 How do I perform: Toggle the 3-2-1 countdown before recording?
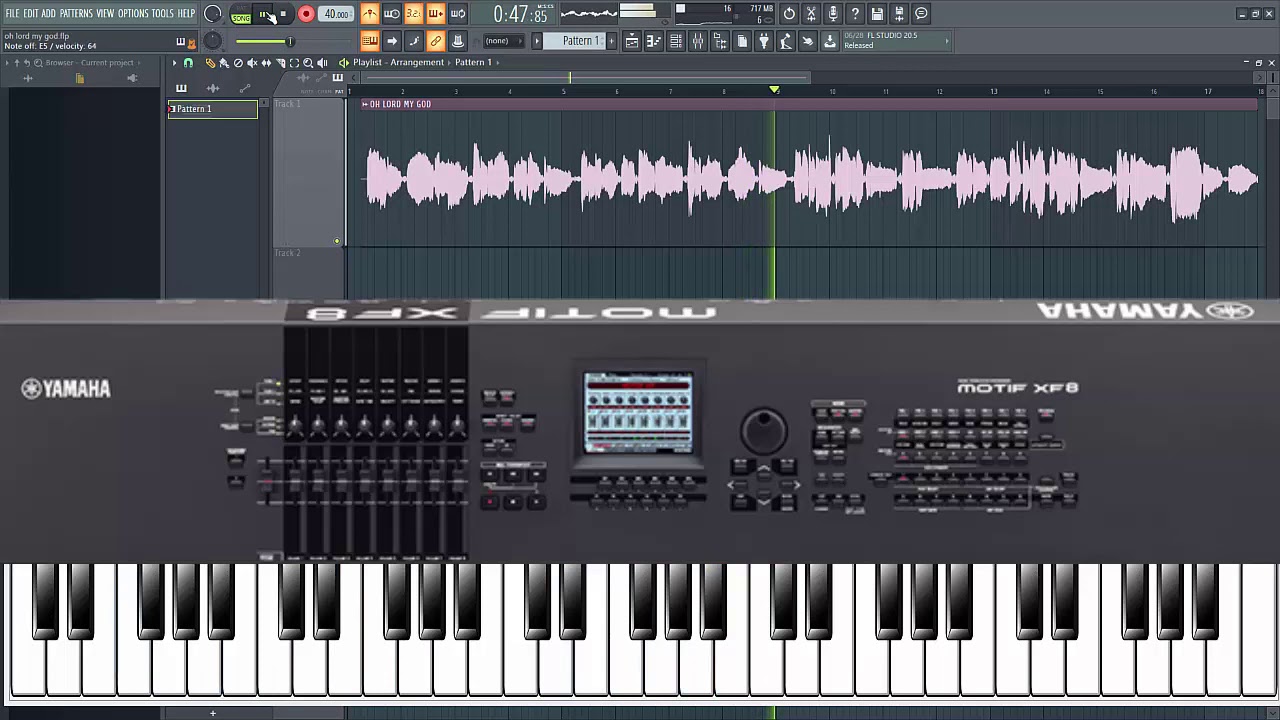[x=414, y=14]
